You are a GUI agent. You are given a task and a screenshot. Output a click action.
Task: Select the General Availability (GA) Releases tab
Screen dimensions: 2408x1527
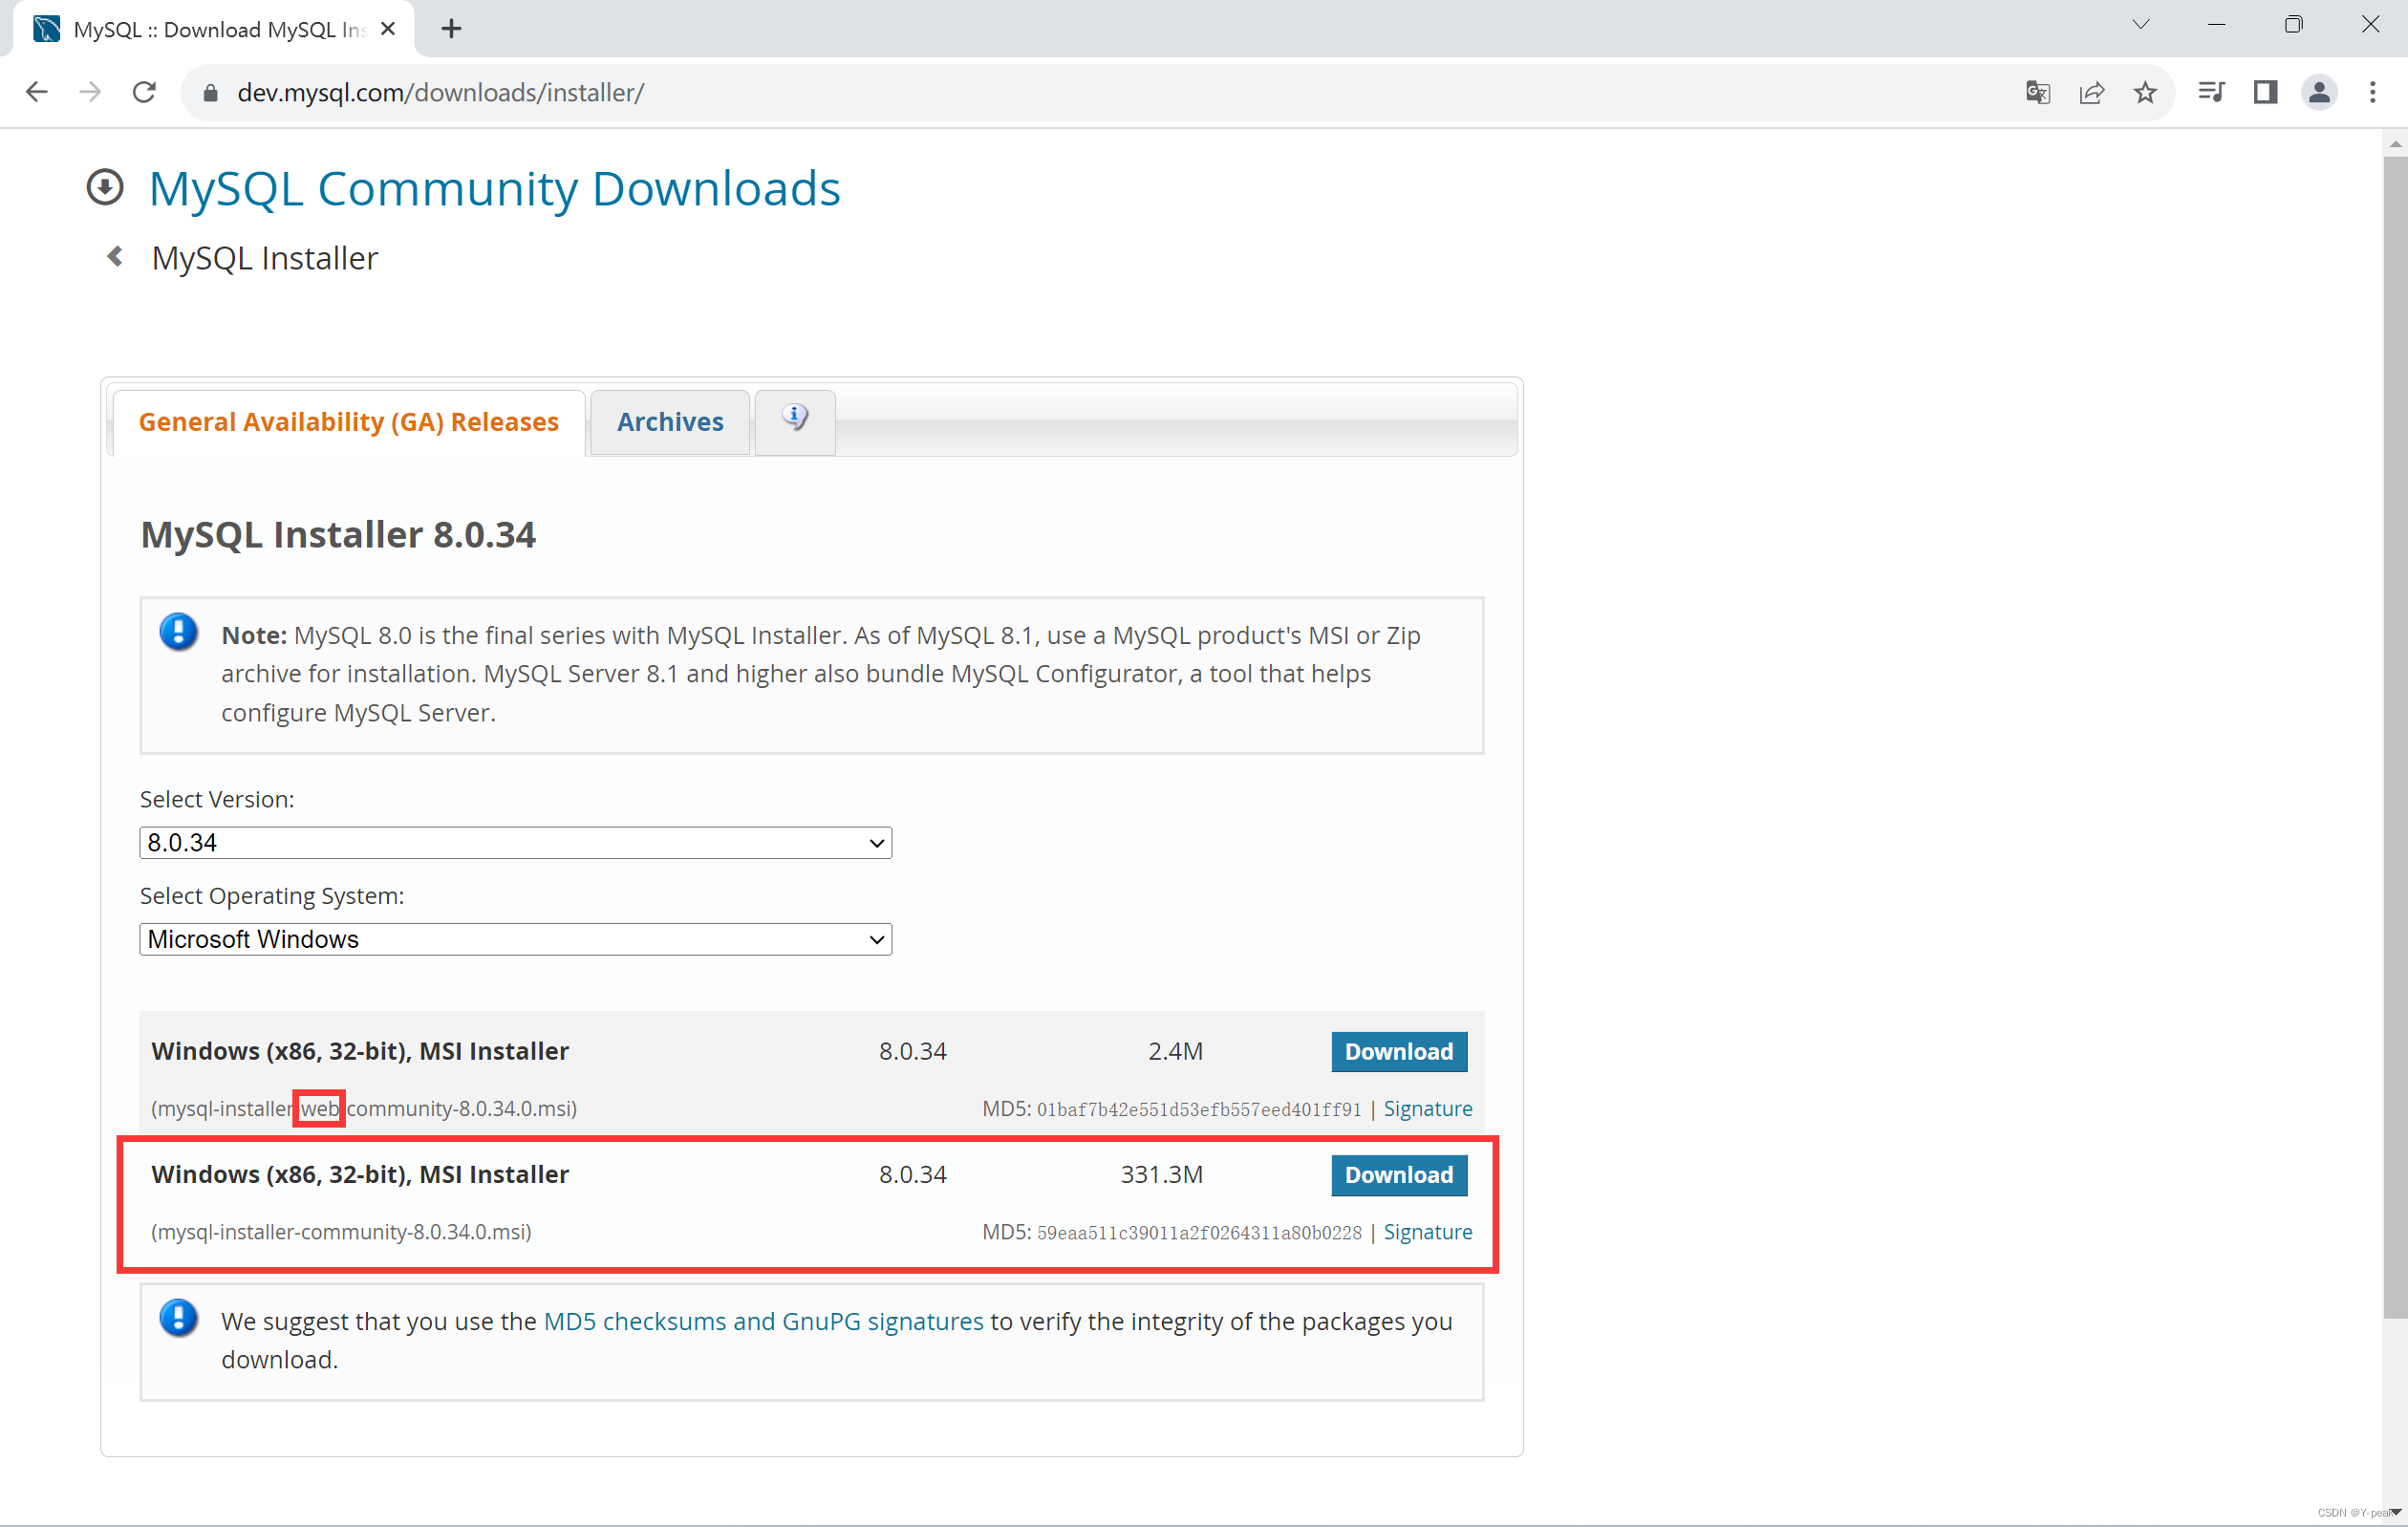[348, 422]
